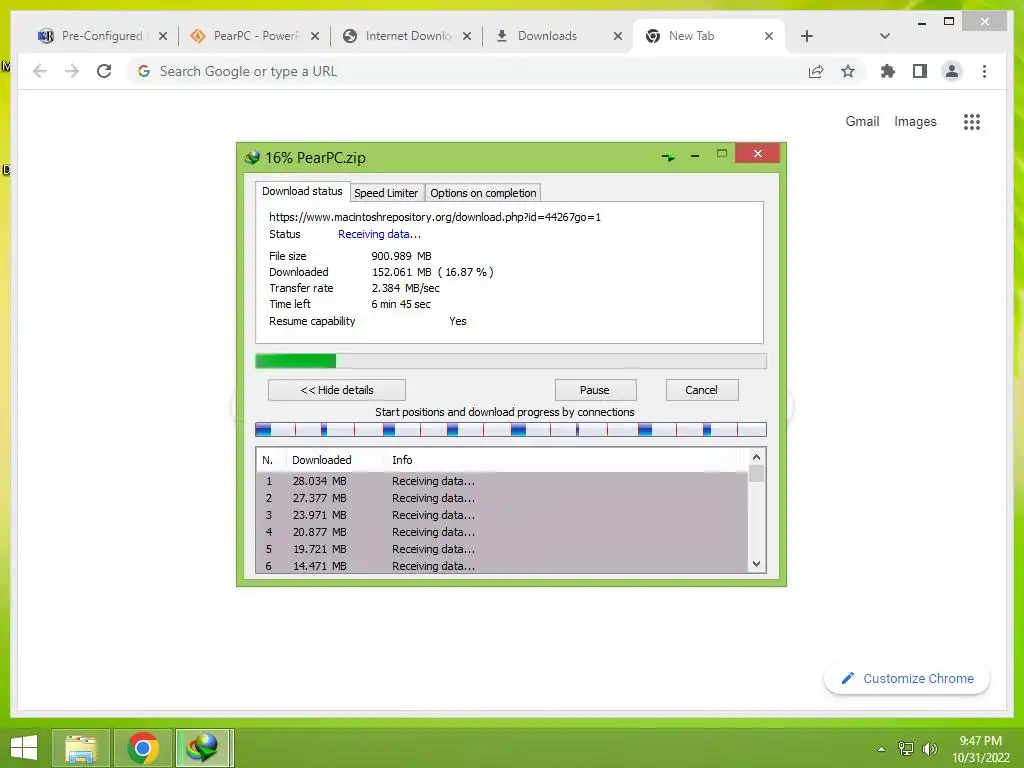Select connection row 1 with 28.034 MB
This screenshot has height=768, width=1024.
pos(502,481)
